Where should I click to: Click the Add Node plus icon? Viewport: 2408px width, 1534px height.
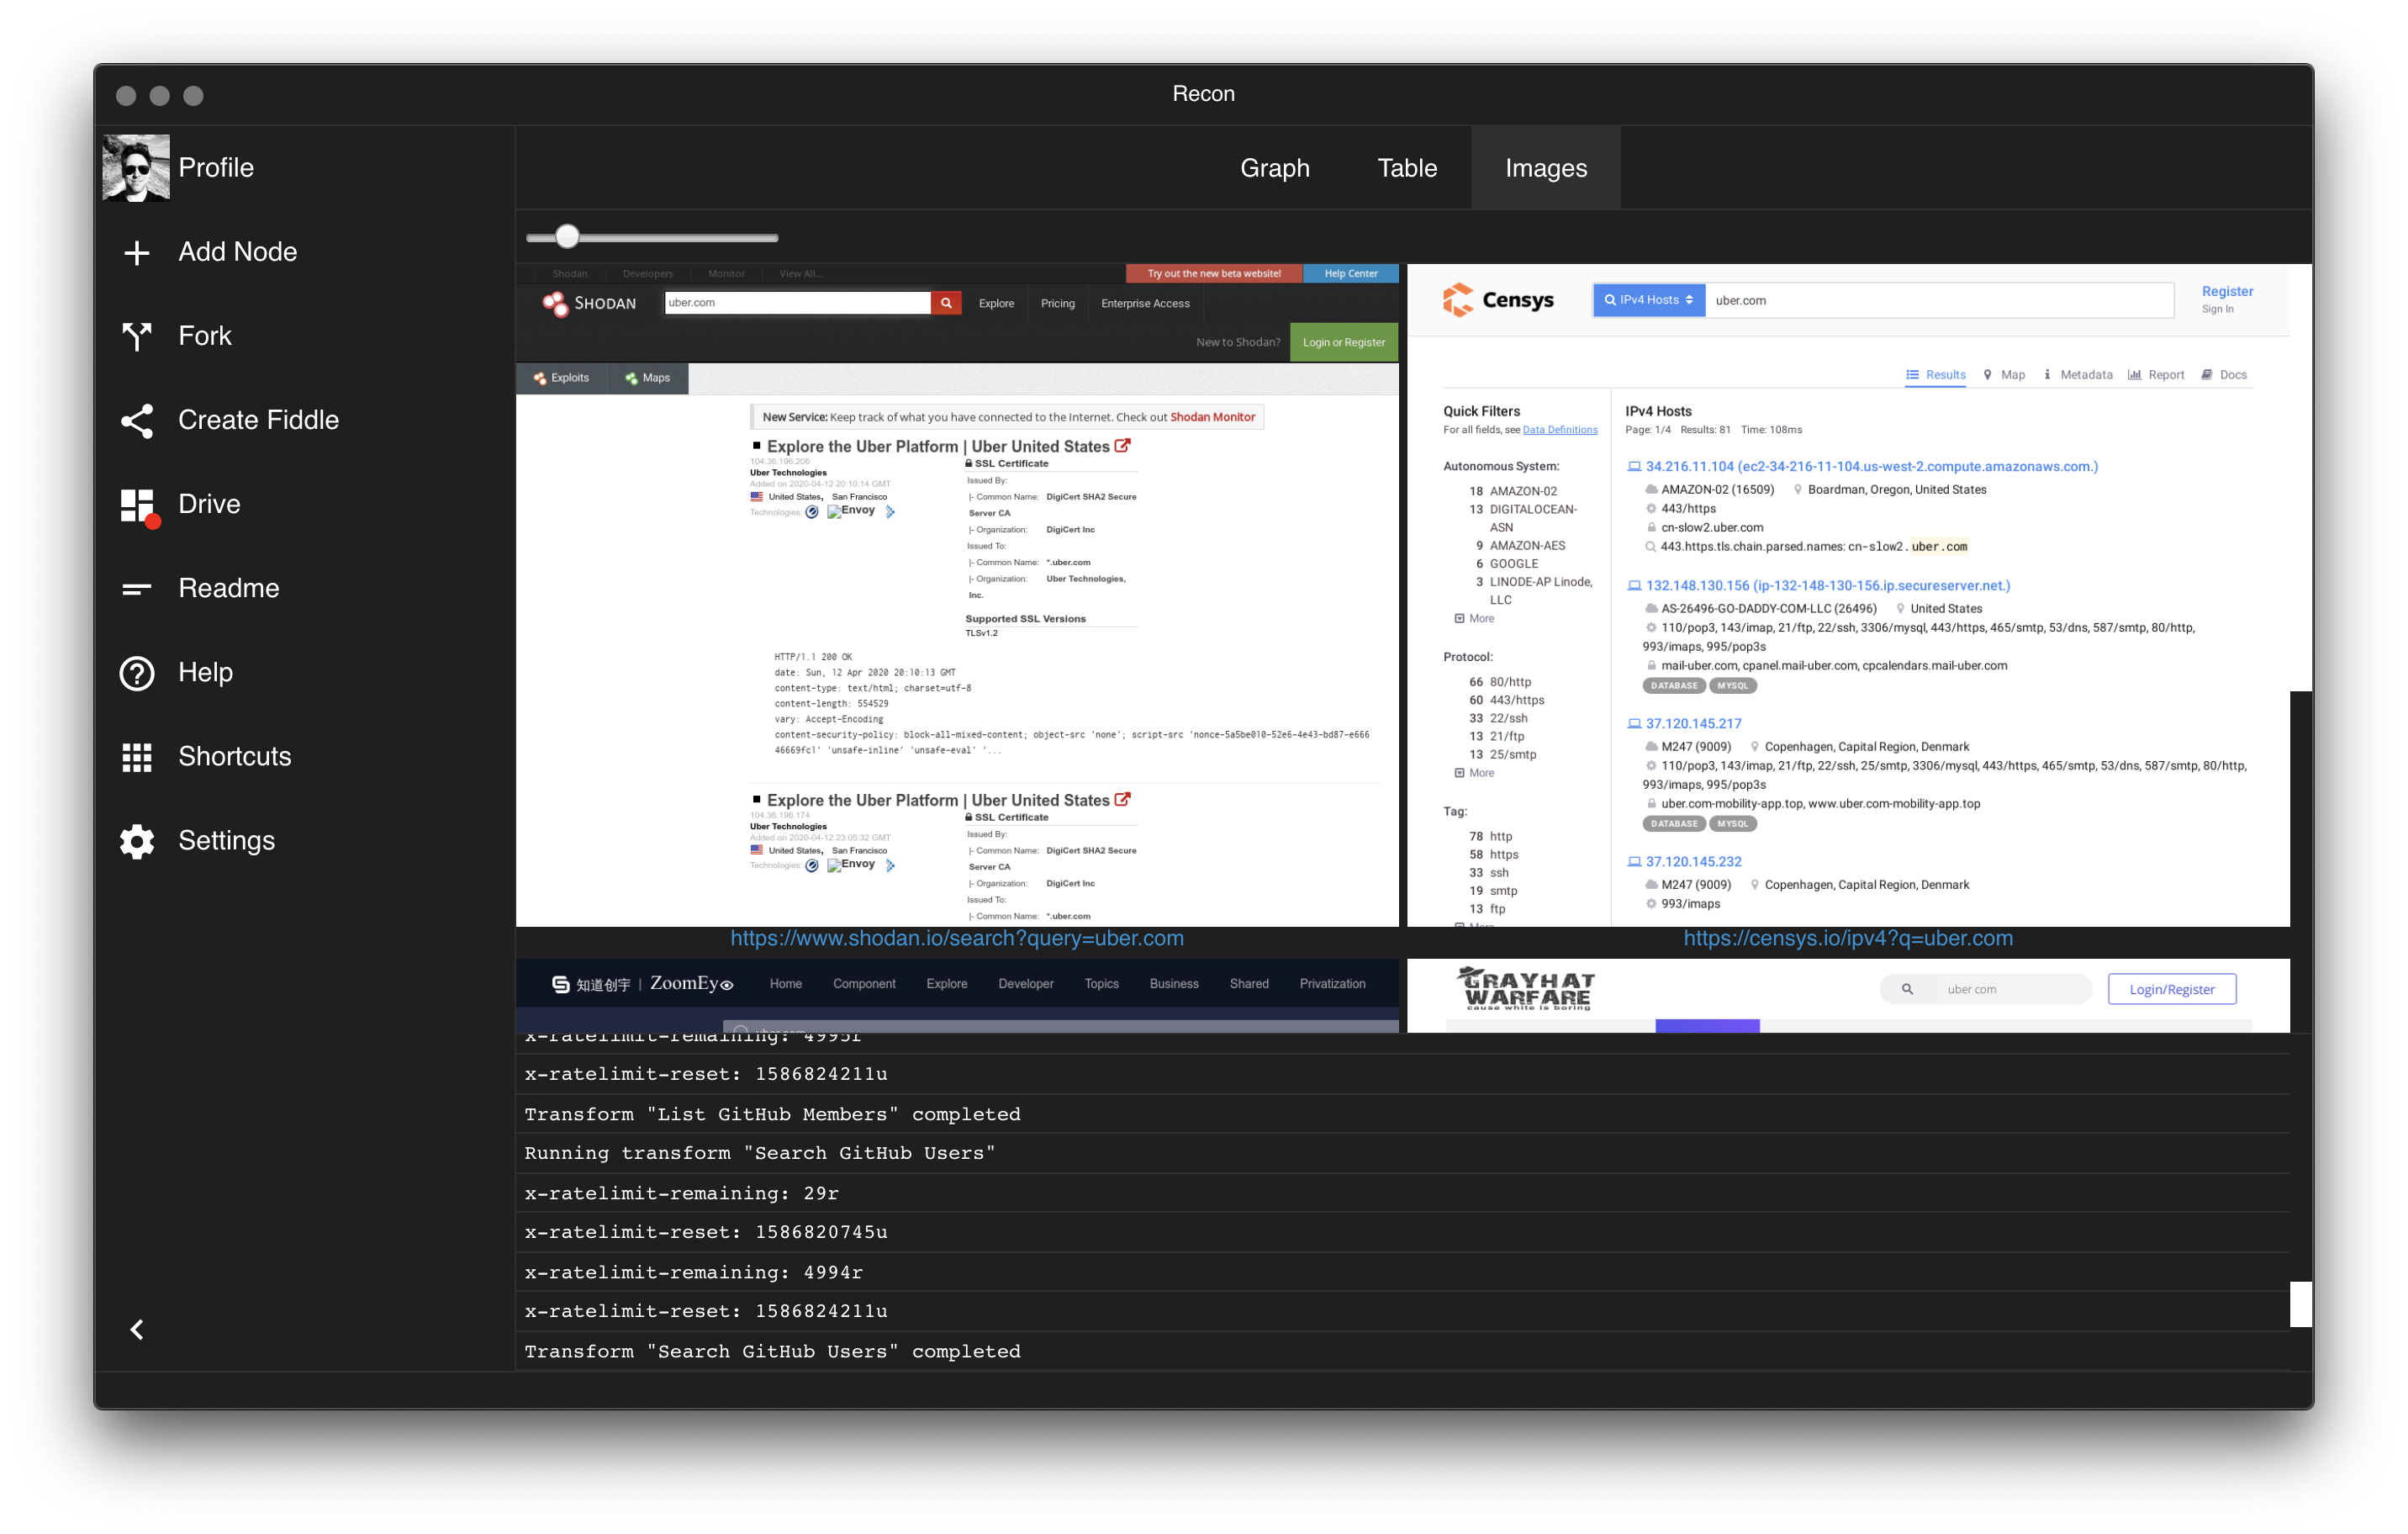click(x=136, y=252)
